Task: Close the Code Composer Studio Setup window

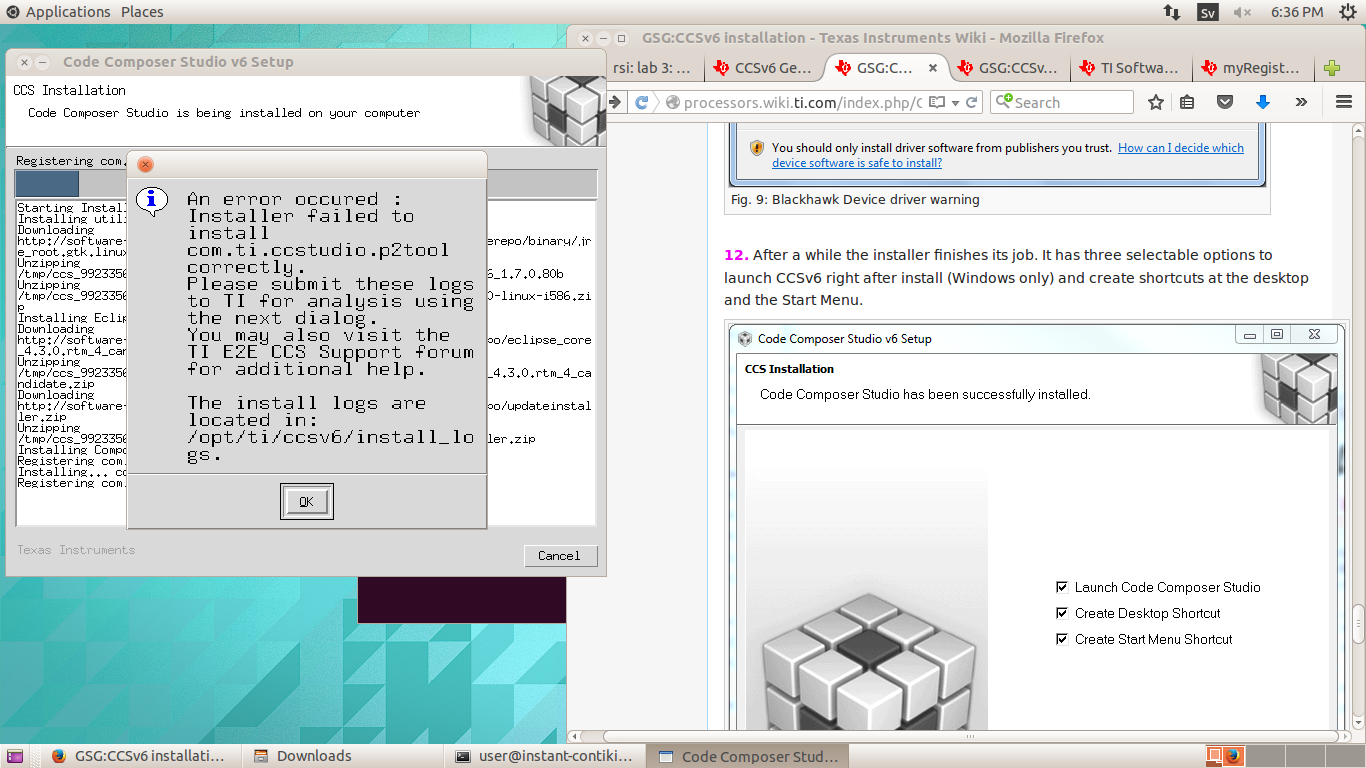Action: tap(24, 62)
